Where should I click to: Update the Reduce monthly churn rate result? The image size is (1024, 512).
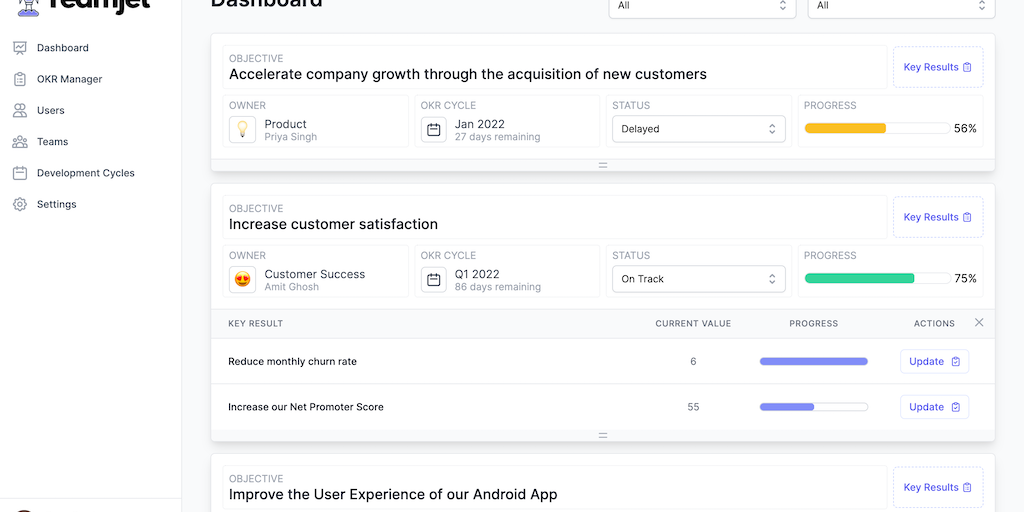click(934, 361)
